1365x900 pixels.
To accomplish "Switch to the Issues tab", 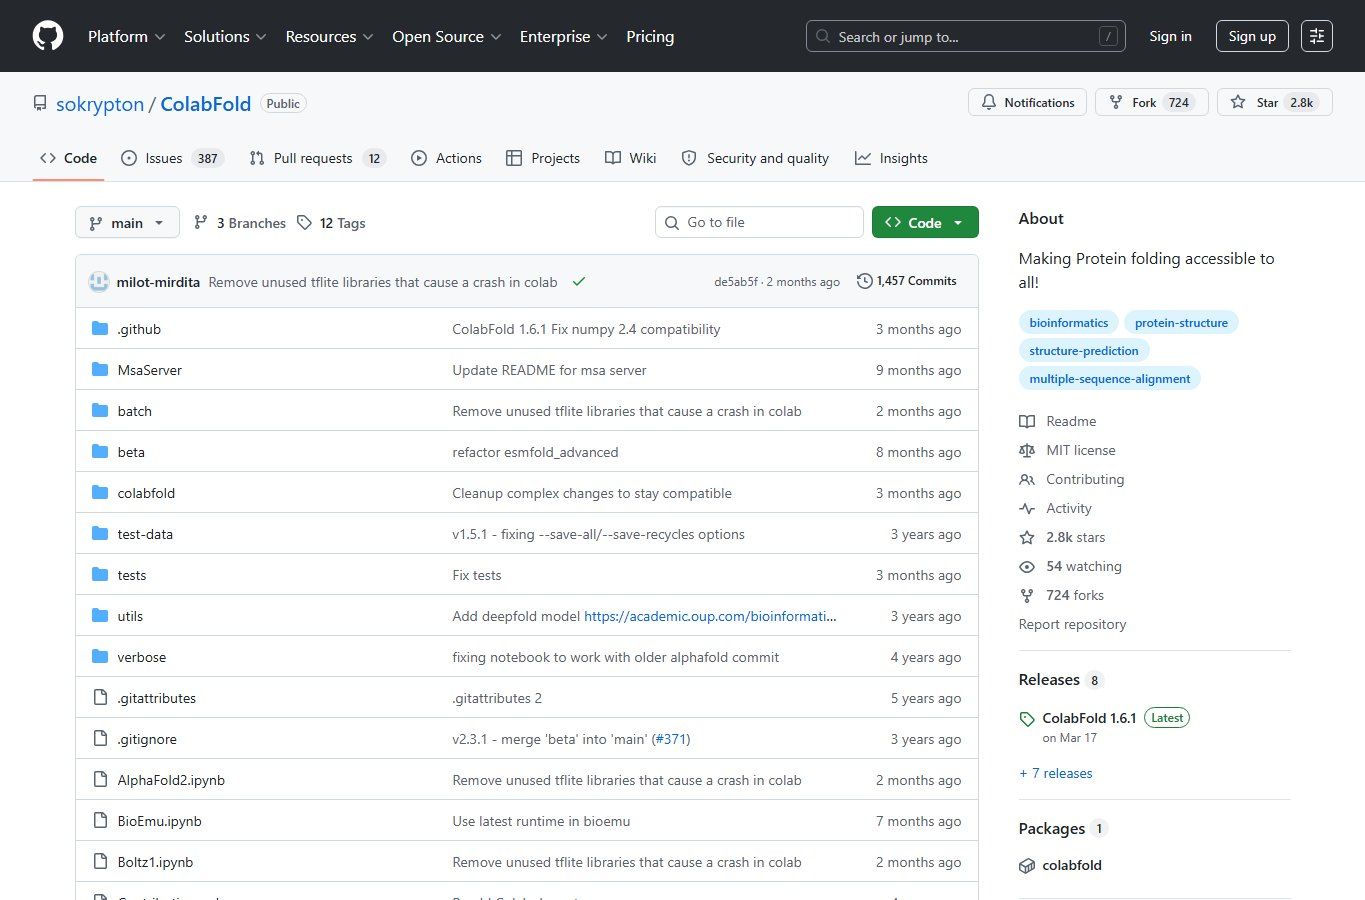I will 171,158.
